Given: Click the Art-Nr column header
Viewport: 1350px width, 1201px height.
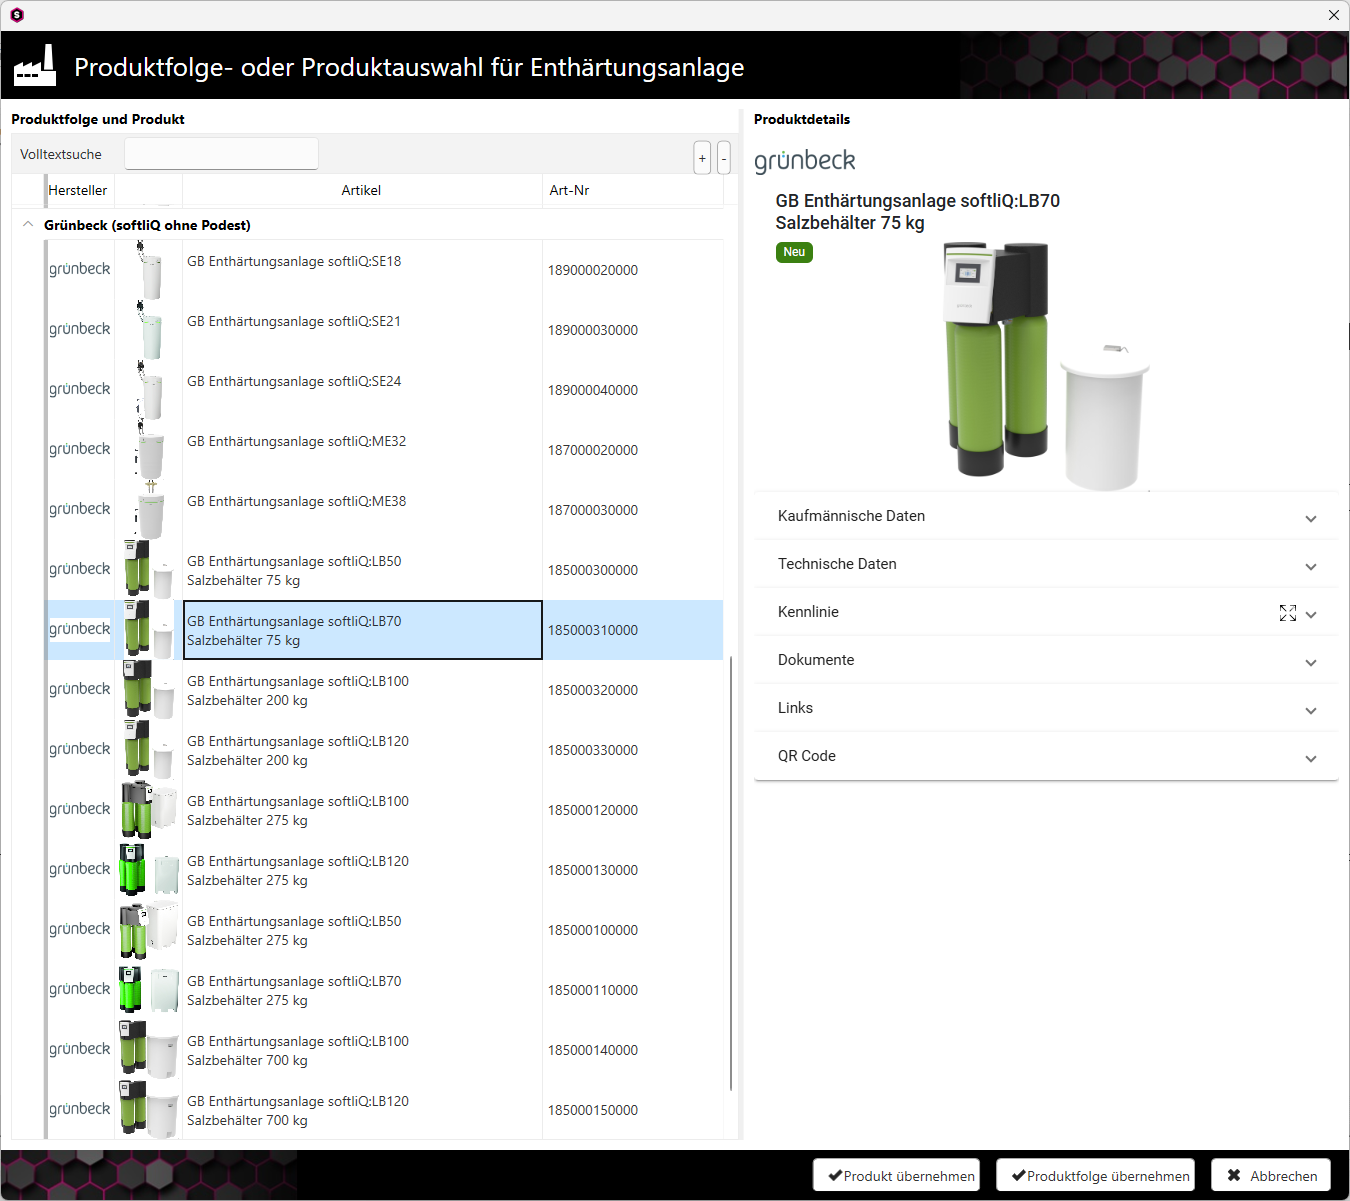Looking at the screenshot, I should click(x=632, y=190).
